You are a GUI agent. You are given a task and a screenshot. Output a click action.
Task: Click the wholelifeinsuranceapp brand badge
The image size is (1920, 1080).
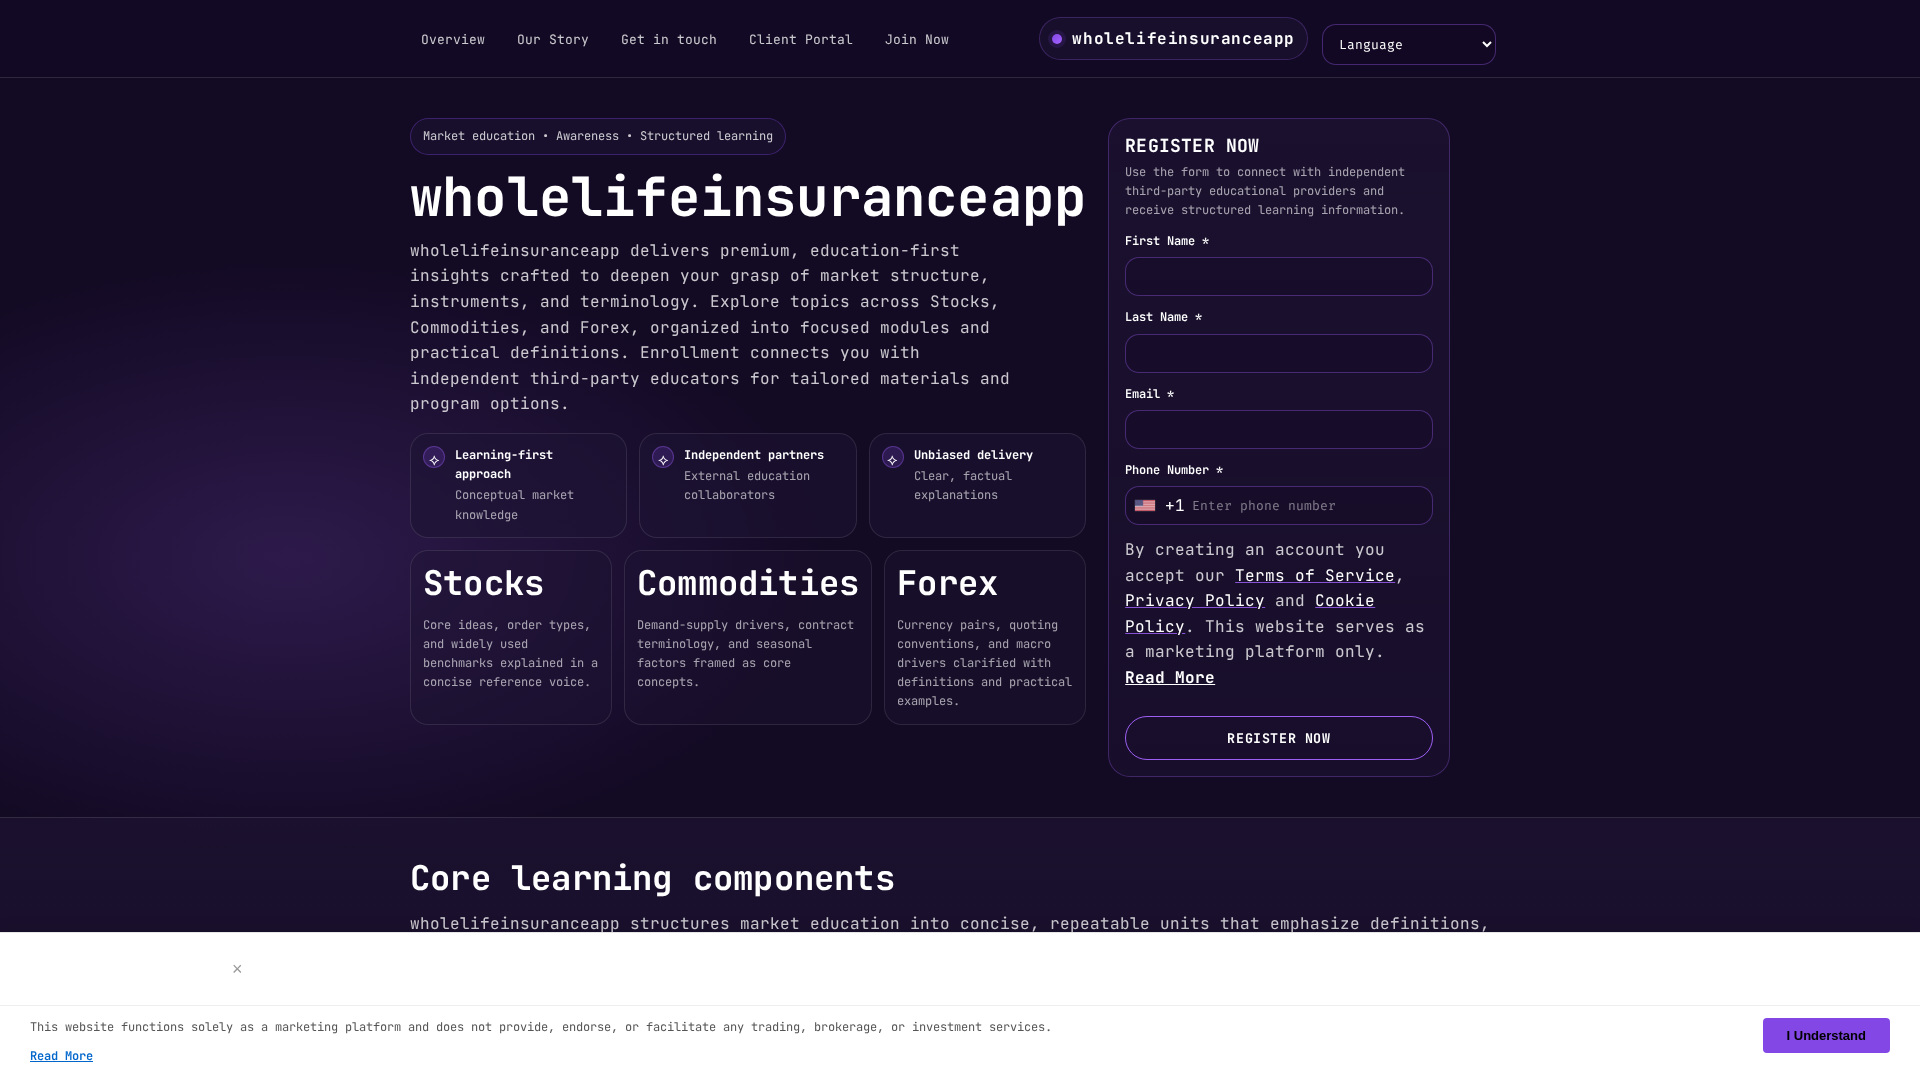[x=1173, y=39]
